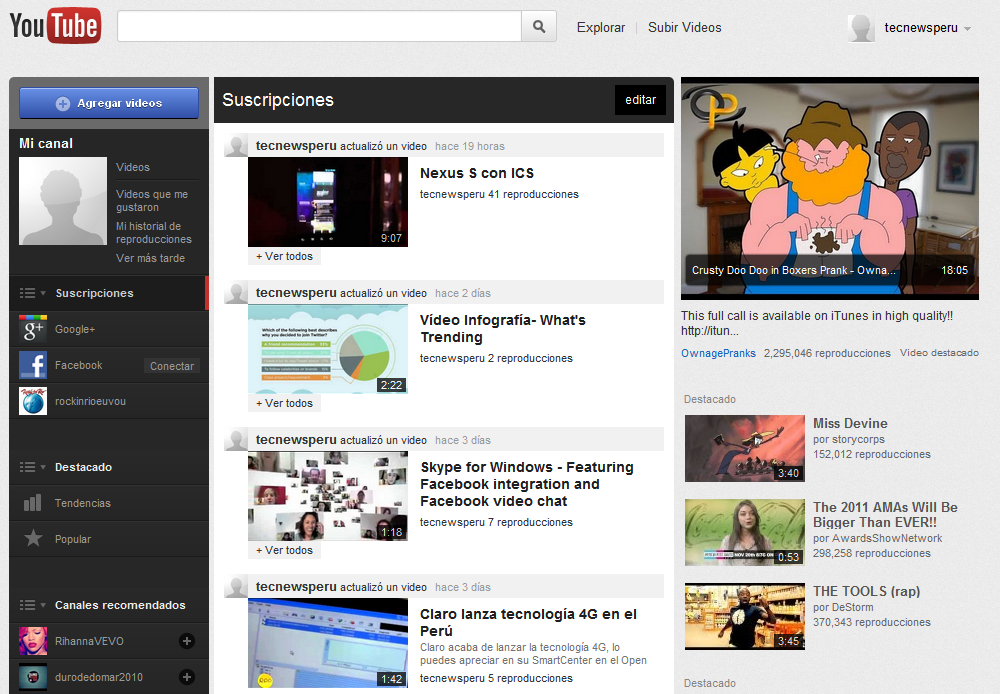Image resolution: width=1000 pixels, height=694 pixels.
Task: Click the search magnifier button
Action: [539, 27]
